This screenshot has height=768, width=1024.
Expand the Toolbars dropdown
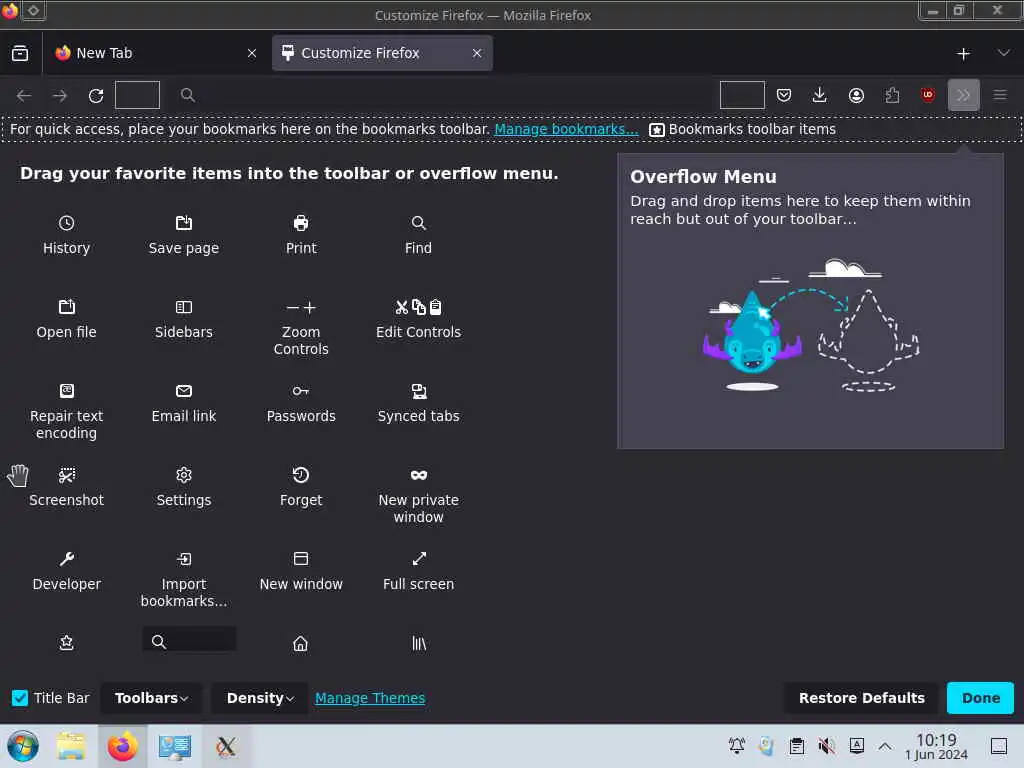point(152,698)
